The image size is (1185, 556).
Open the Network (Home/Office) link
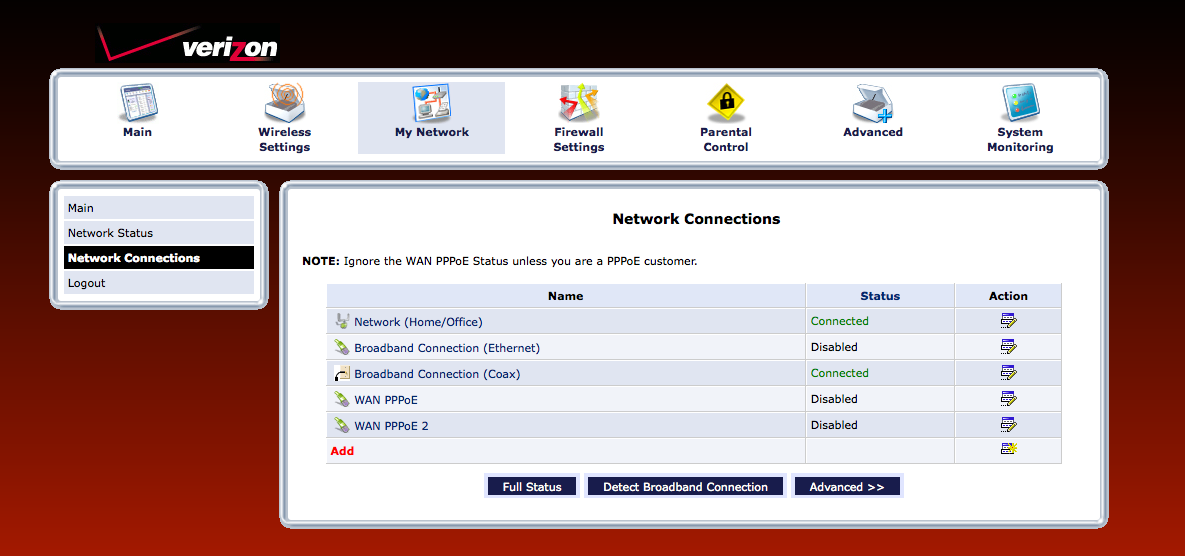tap(418, 322)
